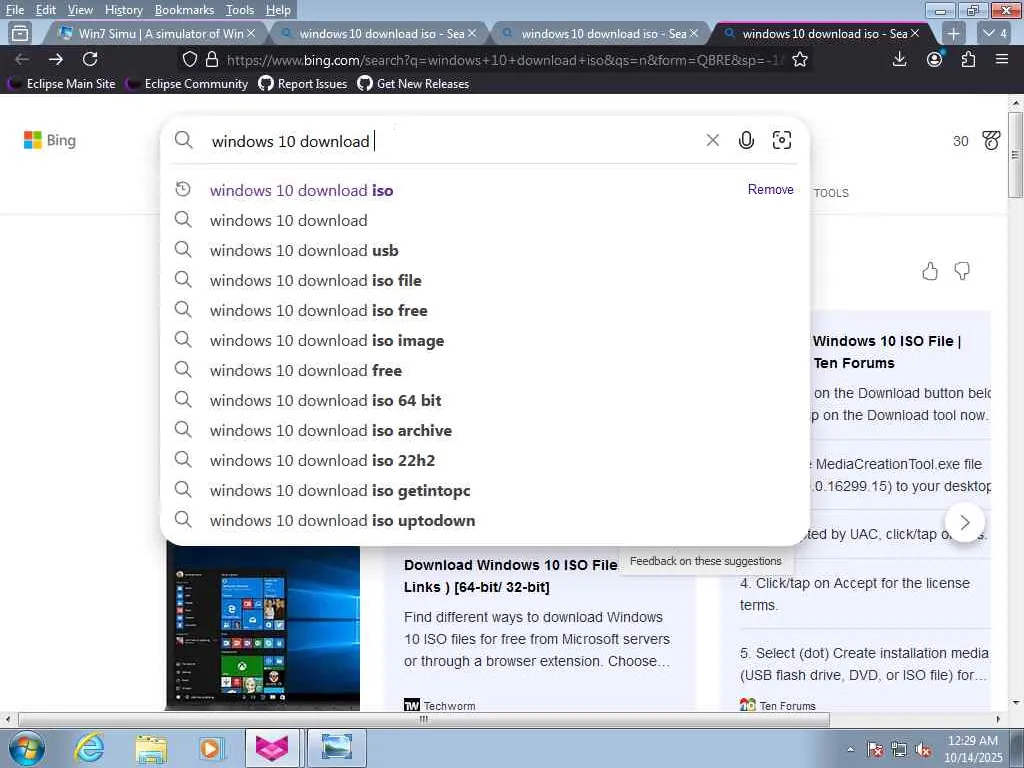
Task: Open the tab overview icon
Action: point(20,33)
